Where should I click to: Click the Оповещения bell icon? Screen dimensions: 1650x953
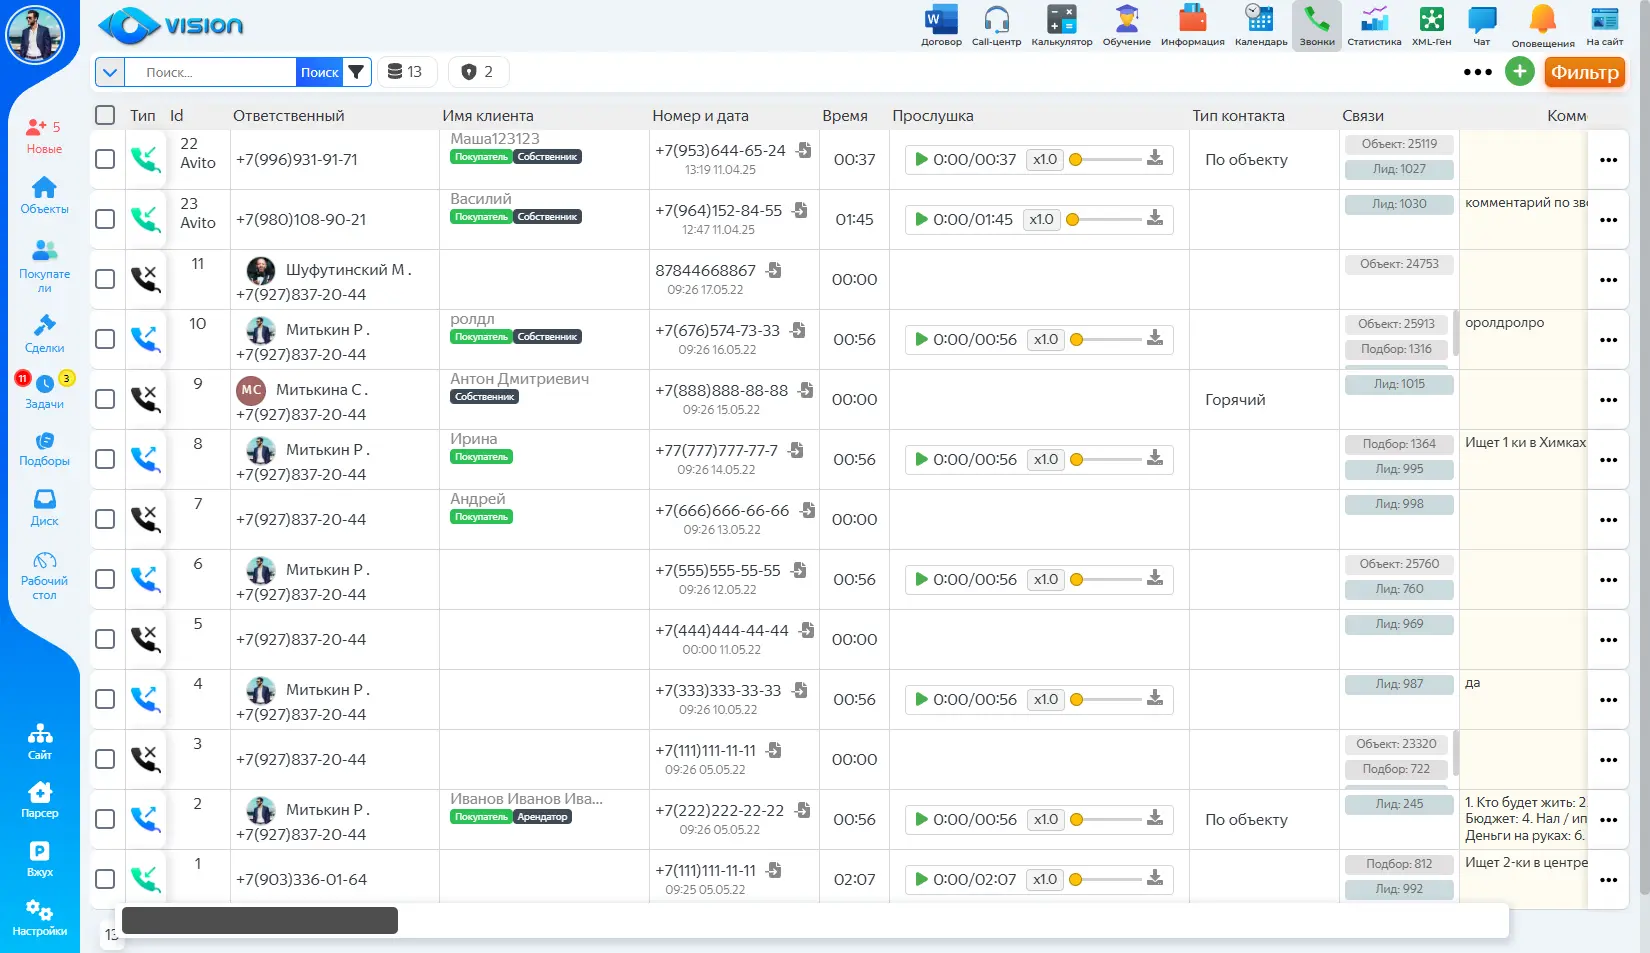1542,20
